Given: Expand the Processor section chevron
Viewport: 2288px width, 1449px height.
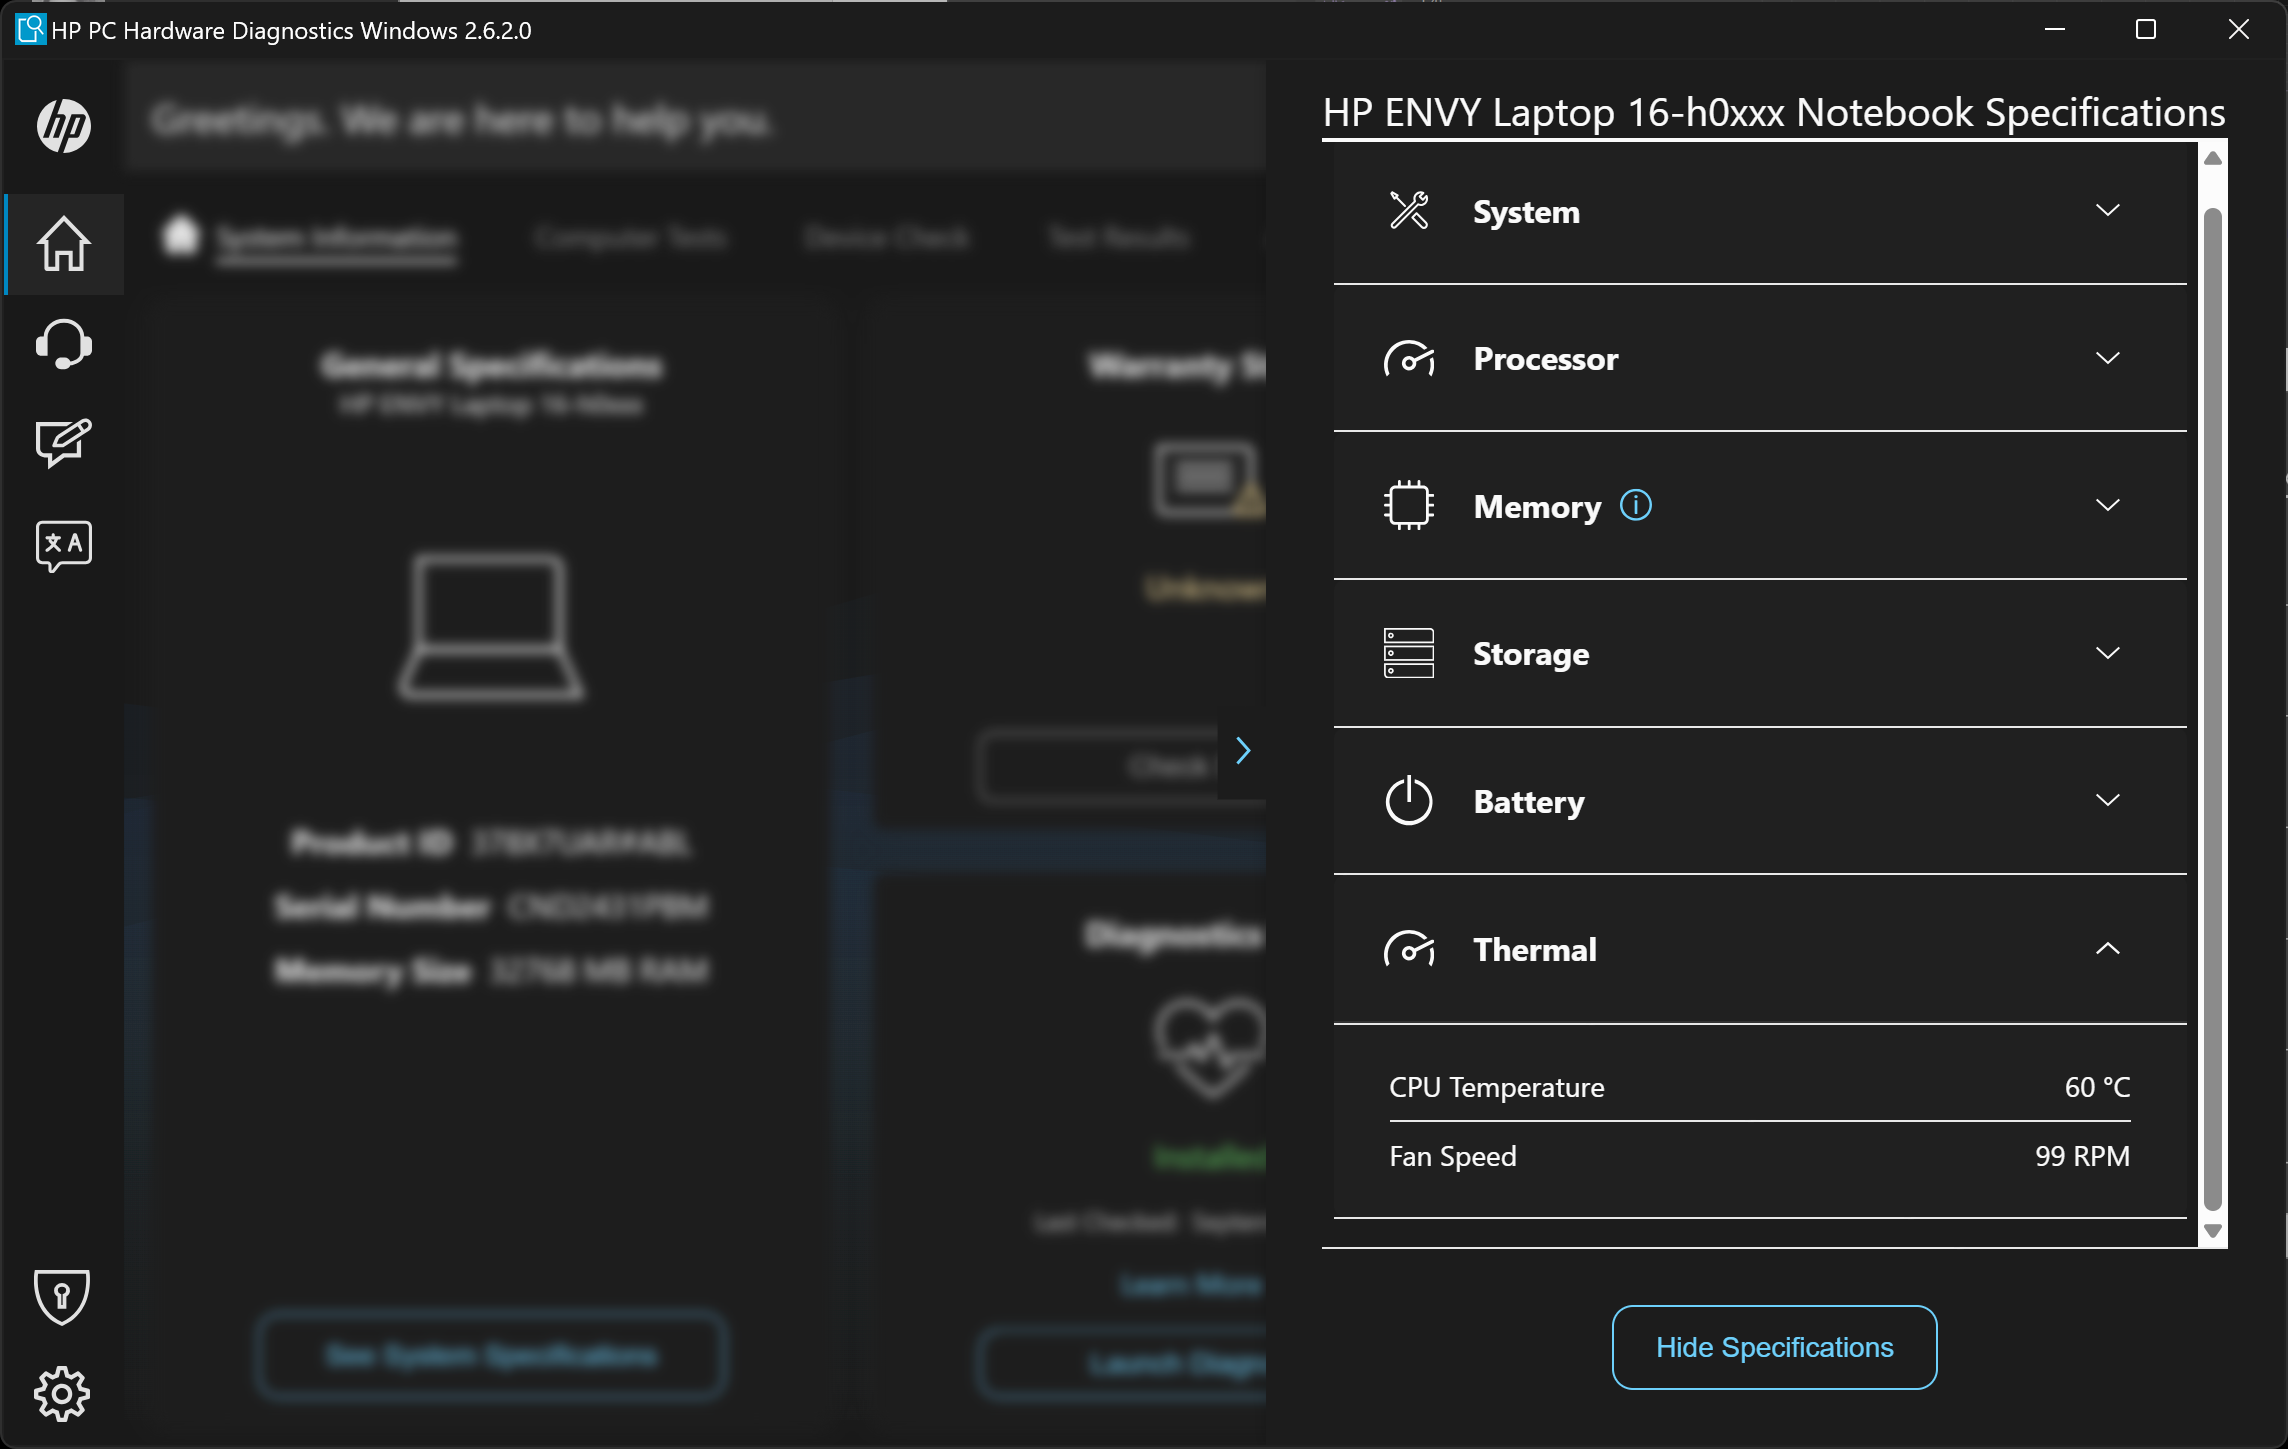Looking at the screenshot, I should (x=2108, y=358).
